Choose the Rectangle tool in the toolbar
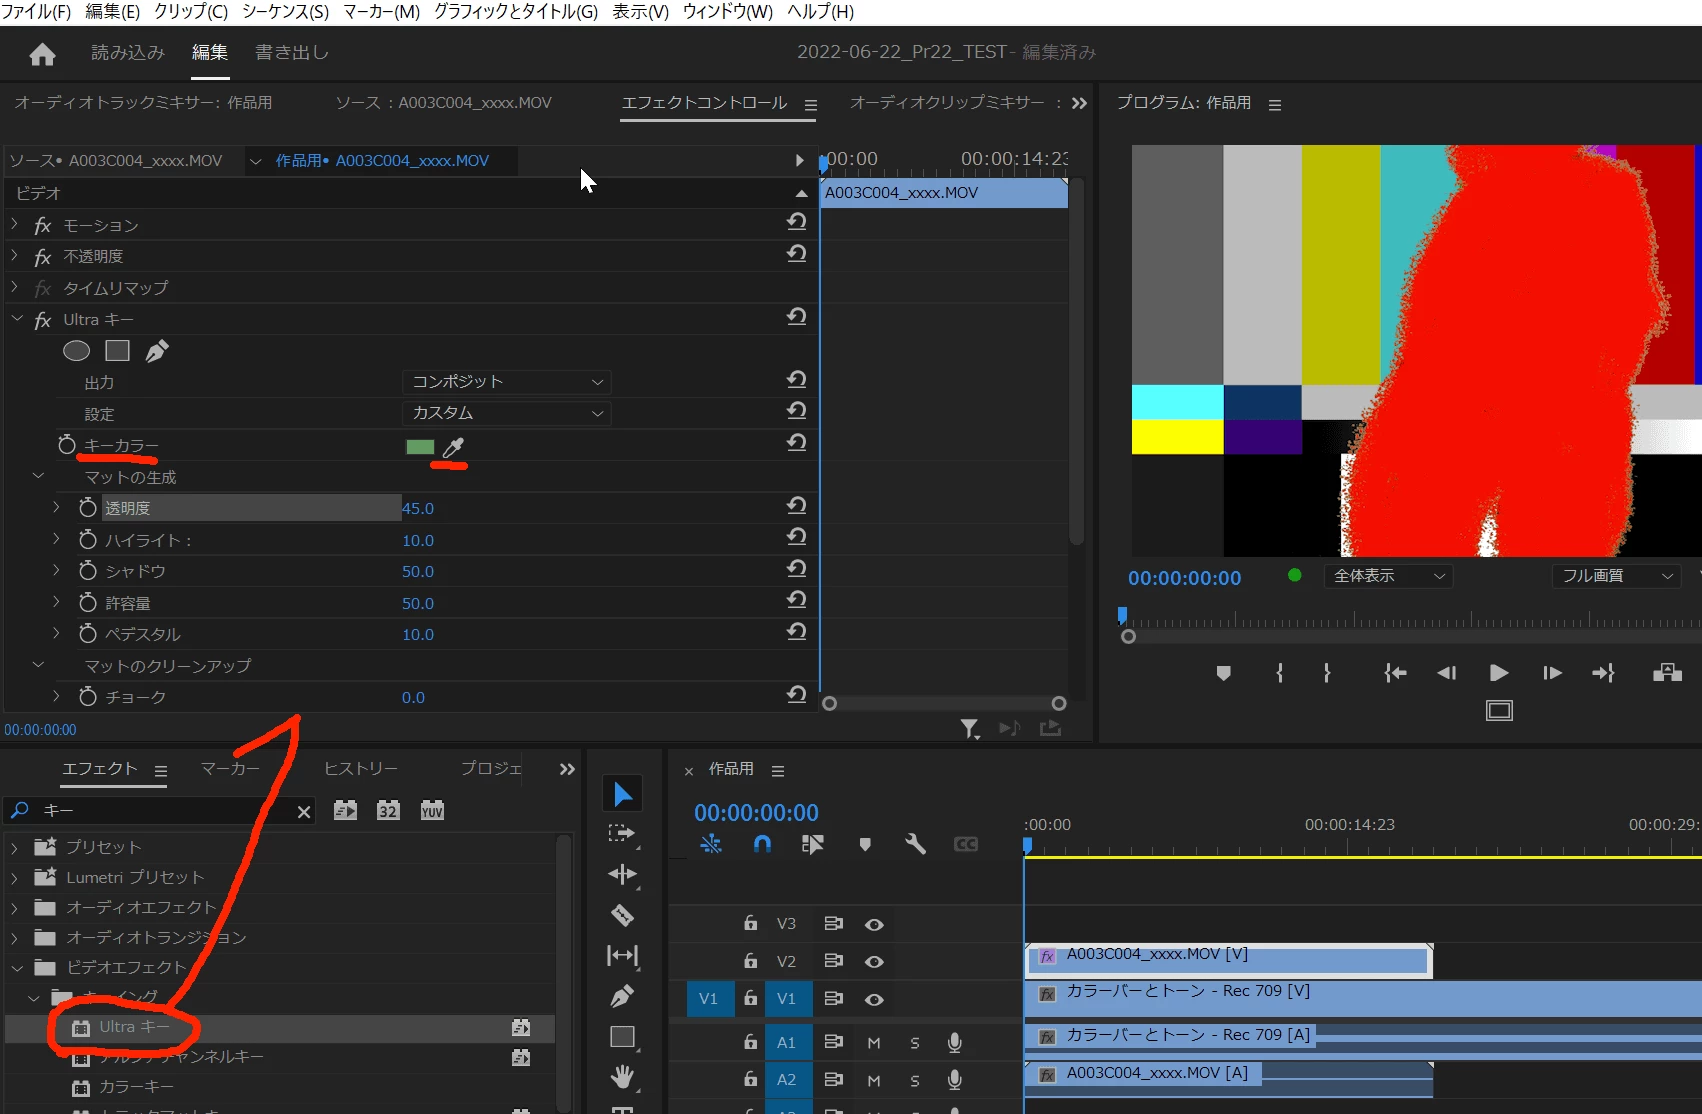The height and width of the screenshot is (1114, 1702). point(622,1037)
